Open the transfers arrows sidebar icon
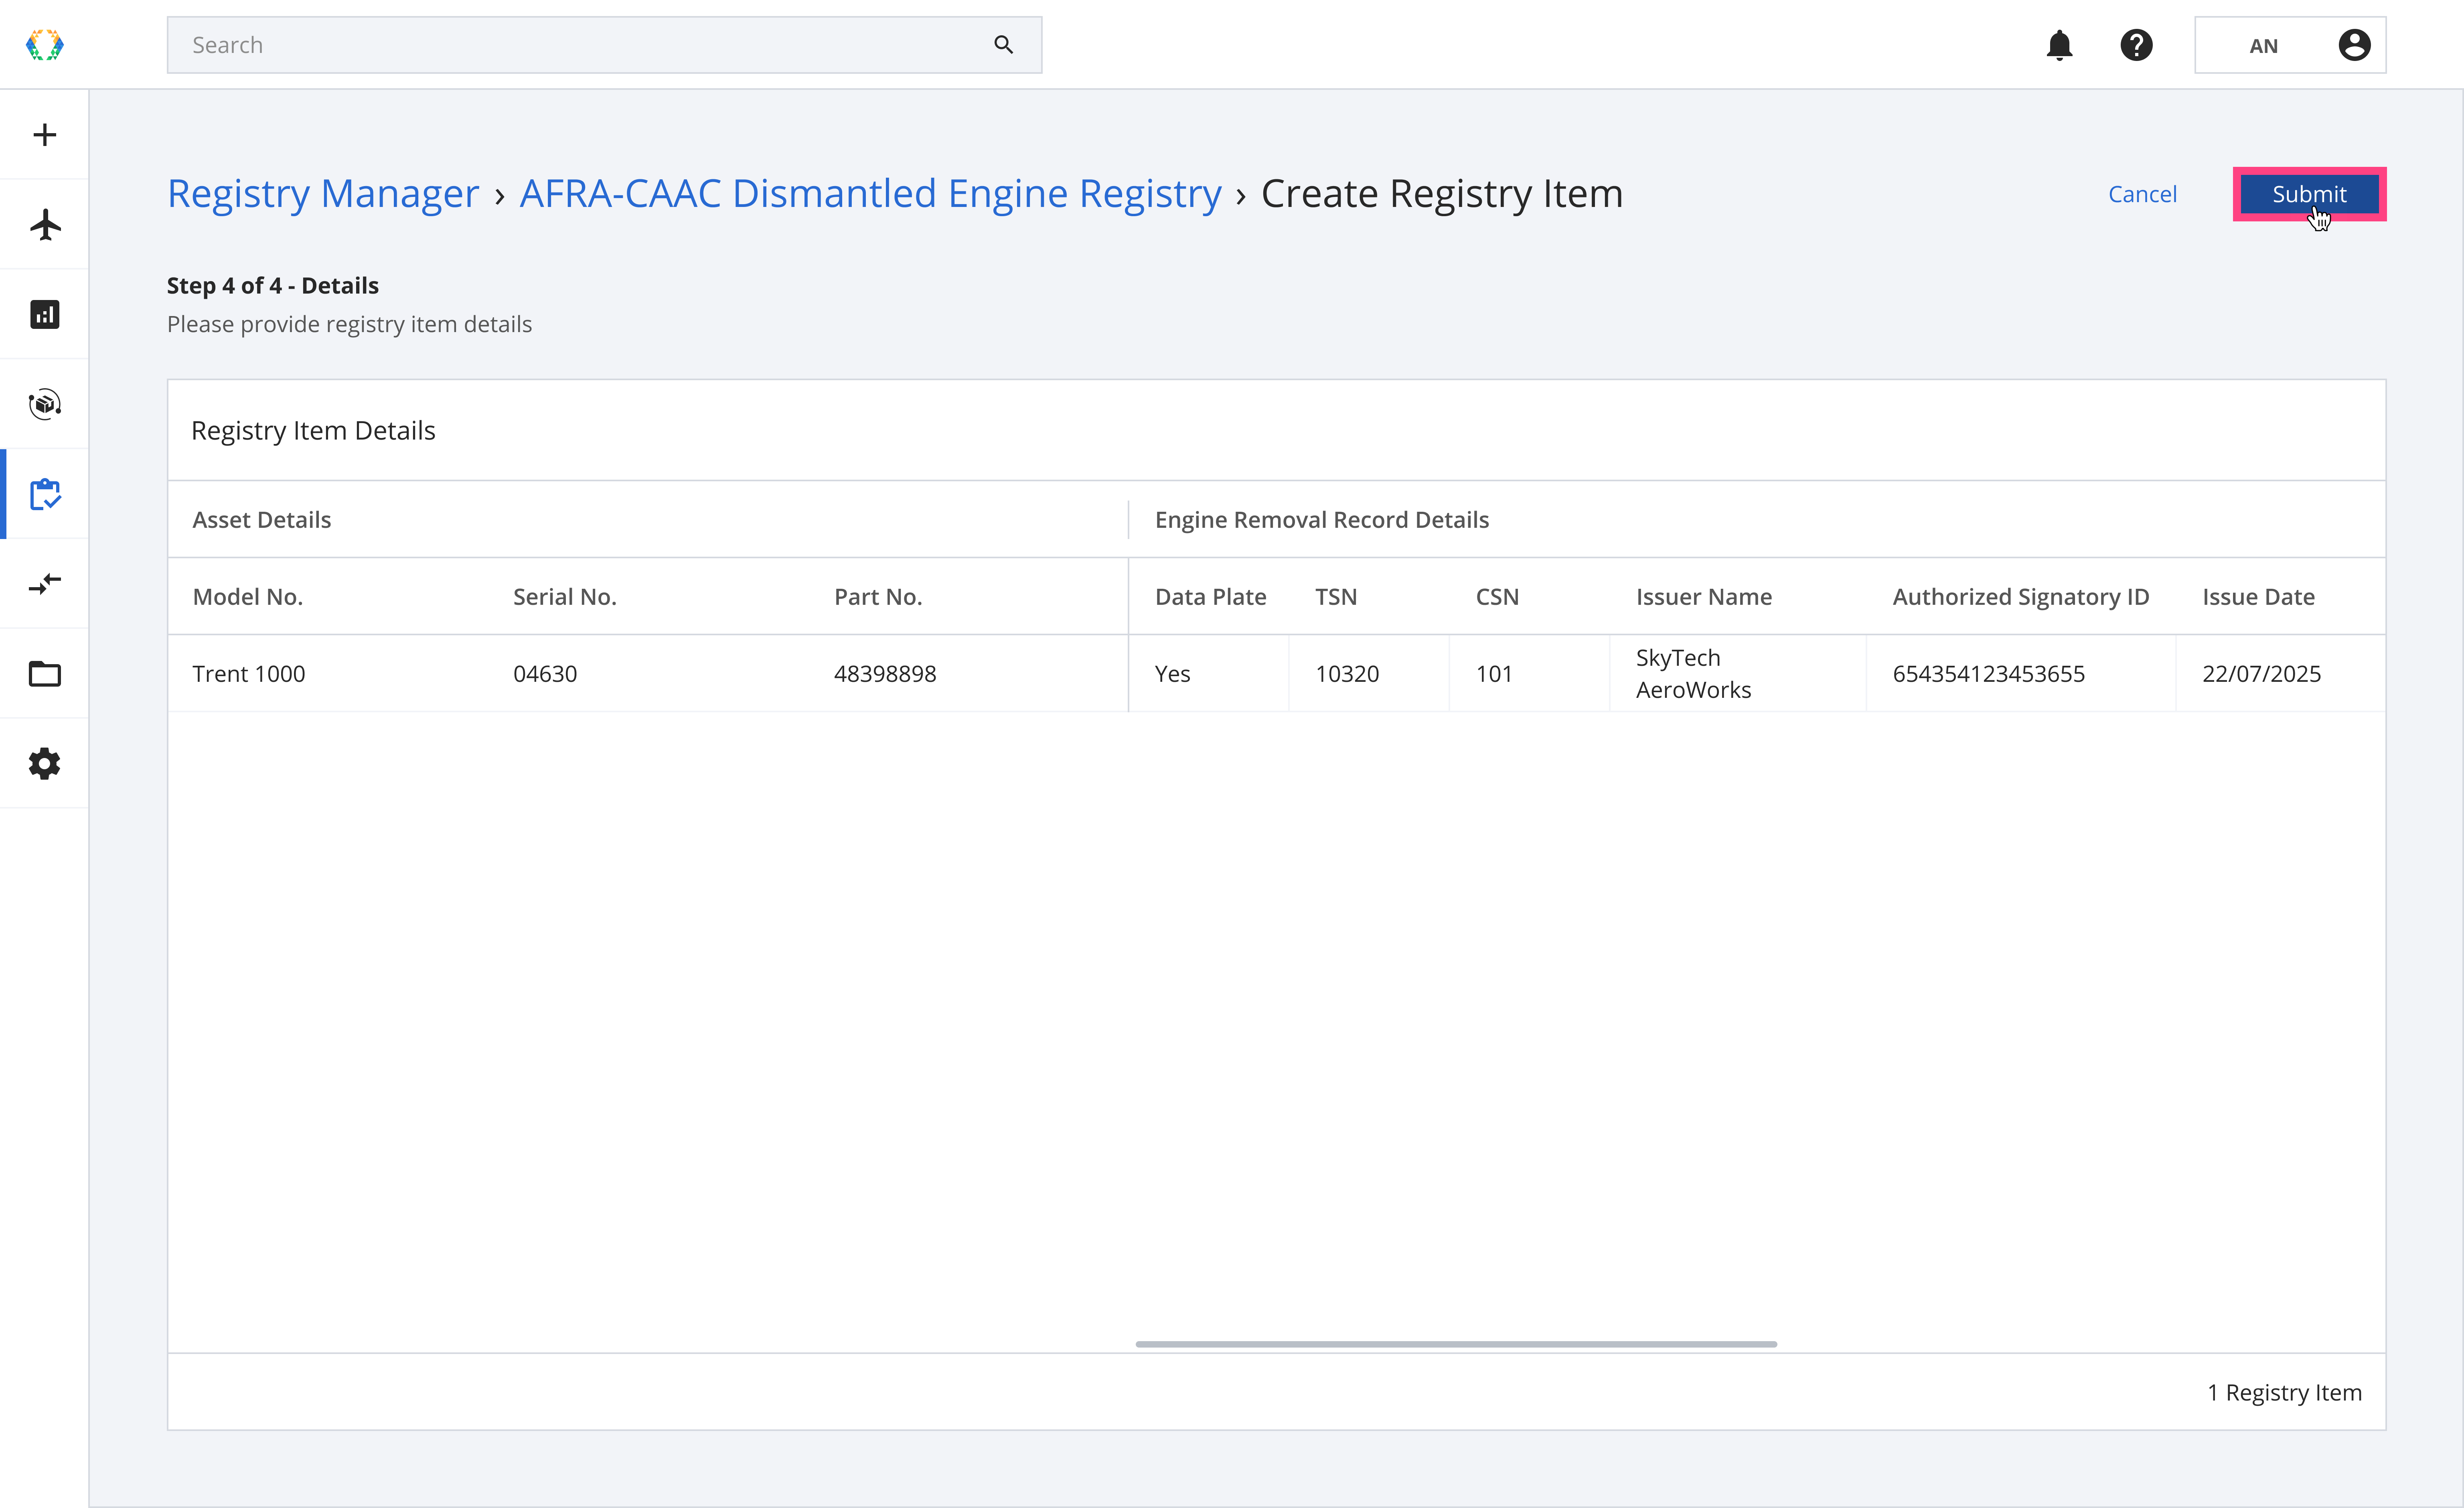This screenshot has width=2464, height=1508. click(x=44, y=583)
